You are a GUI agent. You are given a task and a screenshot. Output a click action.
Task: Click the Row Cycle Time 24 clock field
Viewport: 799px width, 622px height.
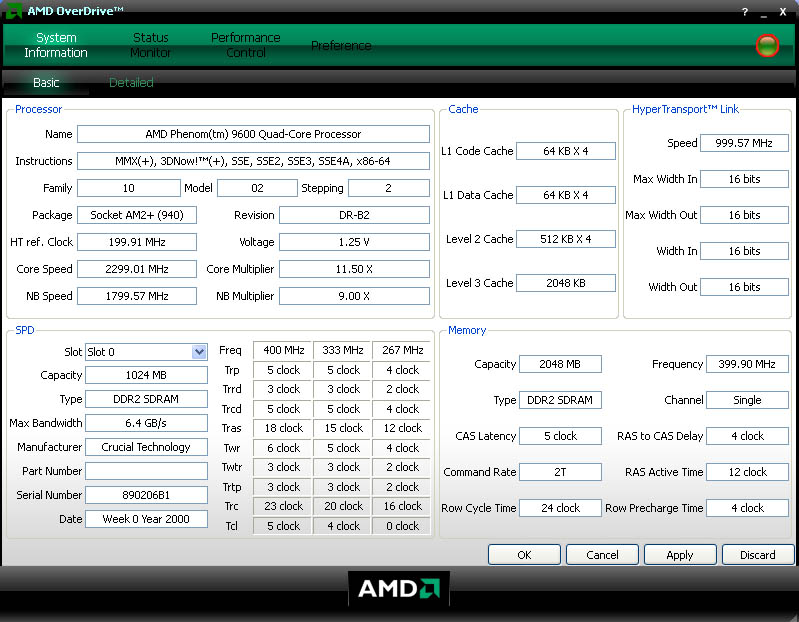pyautogui.click(x=560, y=508)
